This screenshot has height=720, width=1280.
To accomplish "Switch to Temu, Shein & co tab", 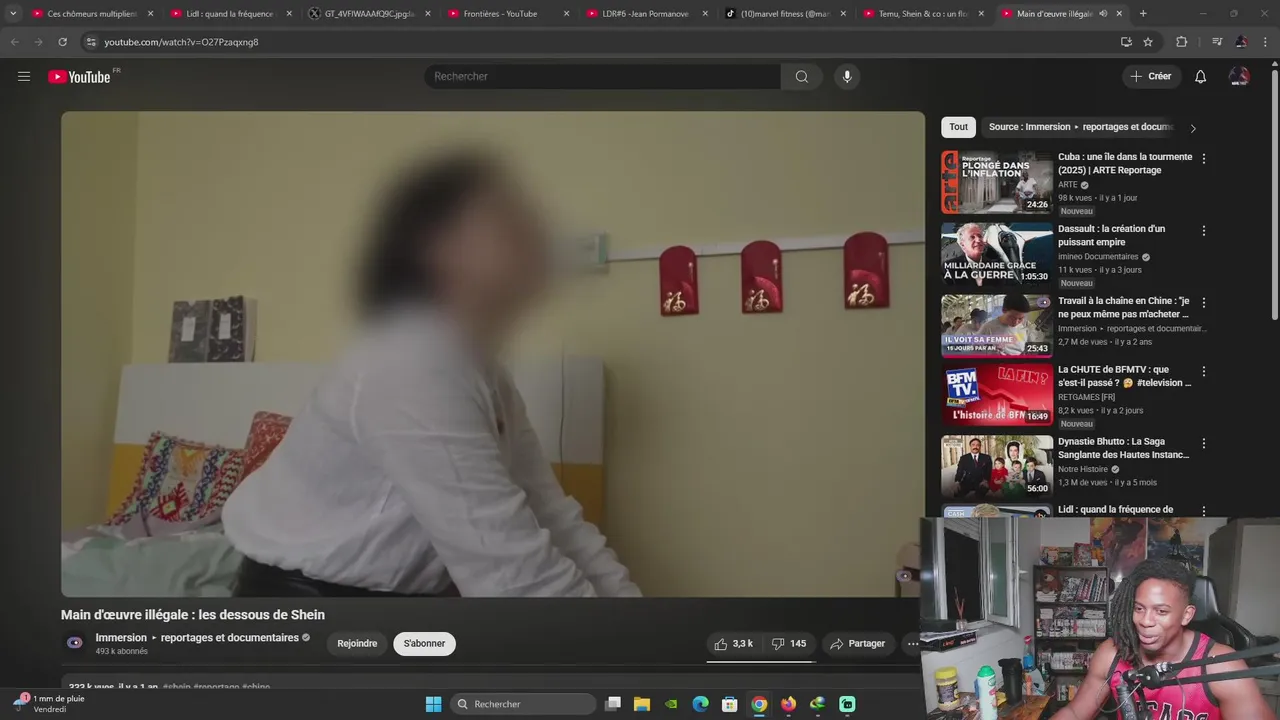I will [923, 14].
